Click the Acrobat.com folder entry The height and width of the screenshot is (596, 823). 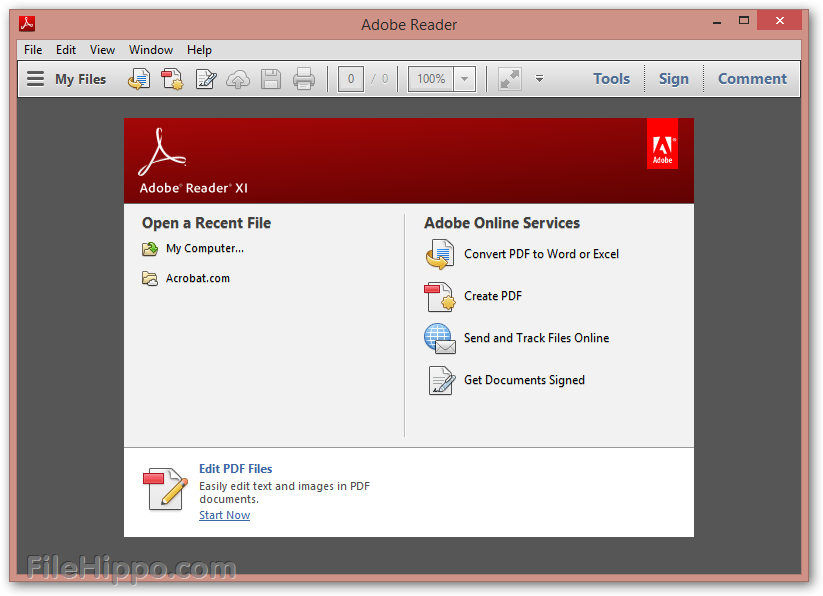coord(197,278)
